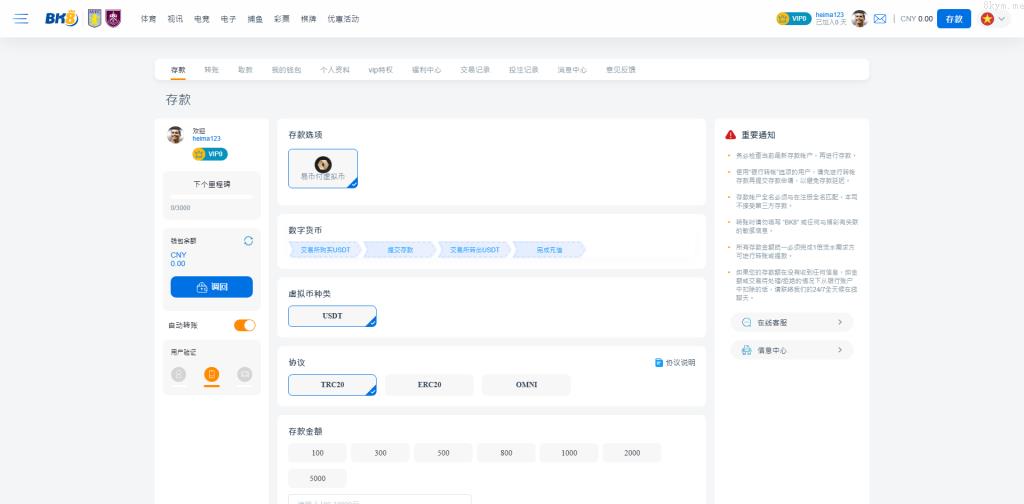Click the BK8 logo

point(61,18)
